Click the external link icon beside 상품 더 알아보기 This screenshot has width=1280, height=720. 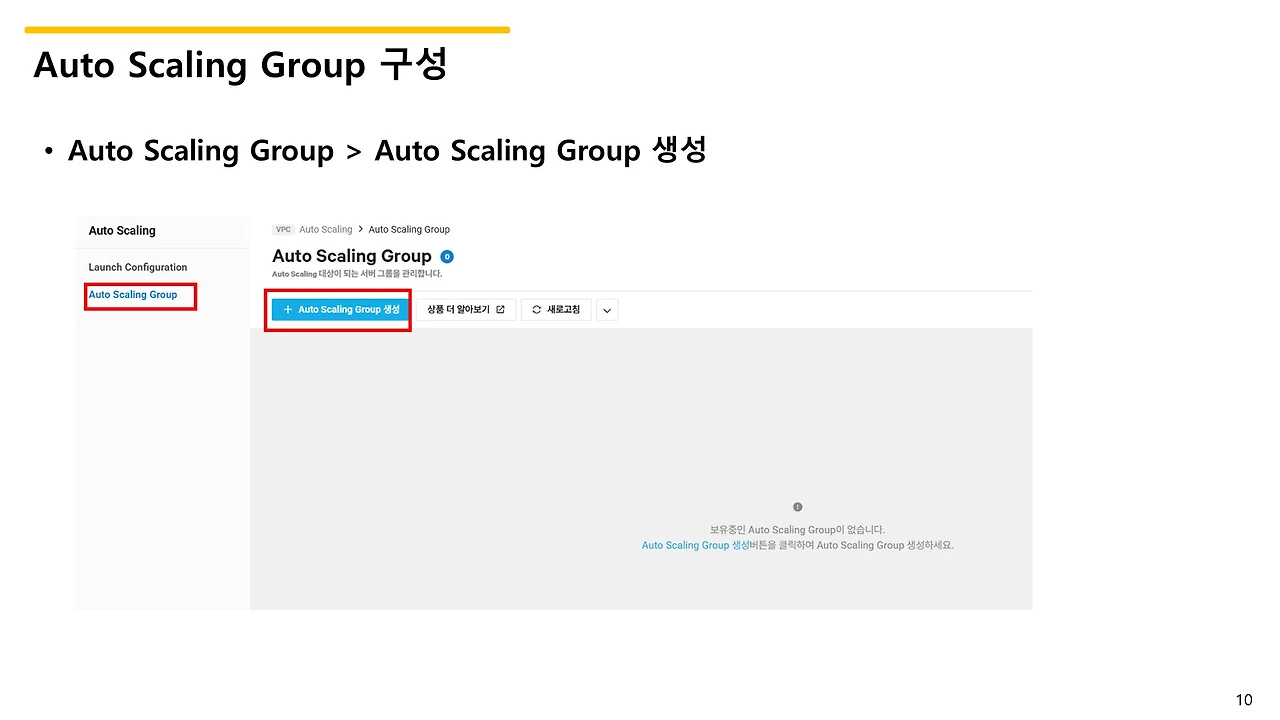[500, 310]
